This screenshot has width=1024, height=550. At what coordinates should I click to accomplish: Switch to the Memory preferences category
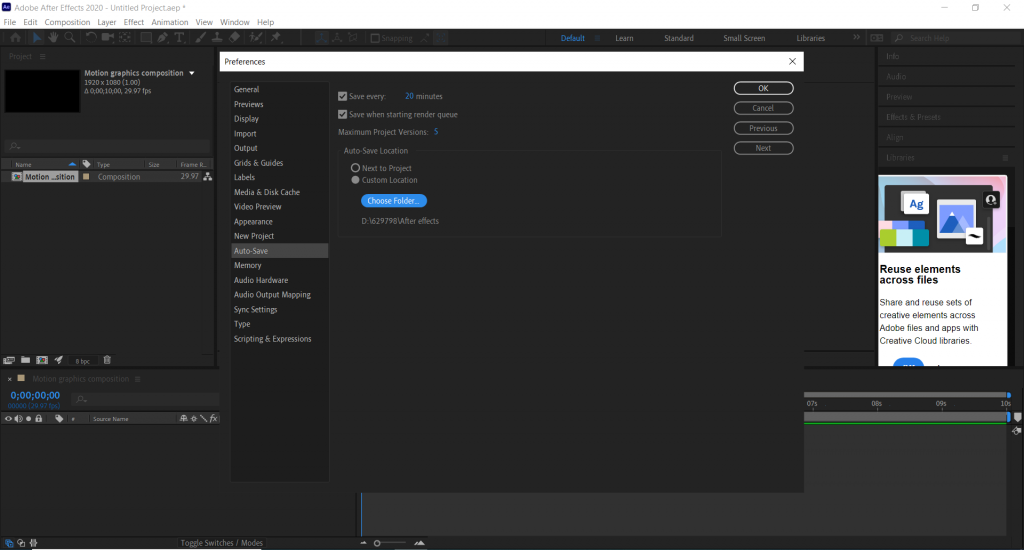pyautogui.click(x=248, y=266)
